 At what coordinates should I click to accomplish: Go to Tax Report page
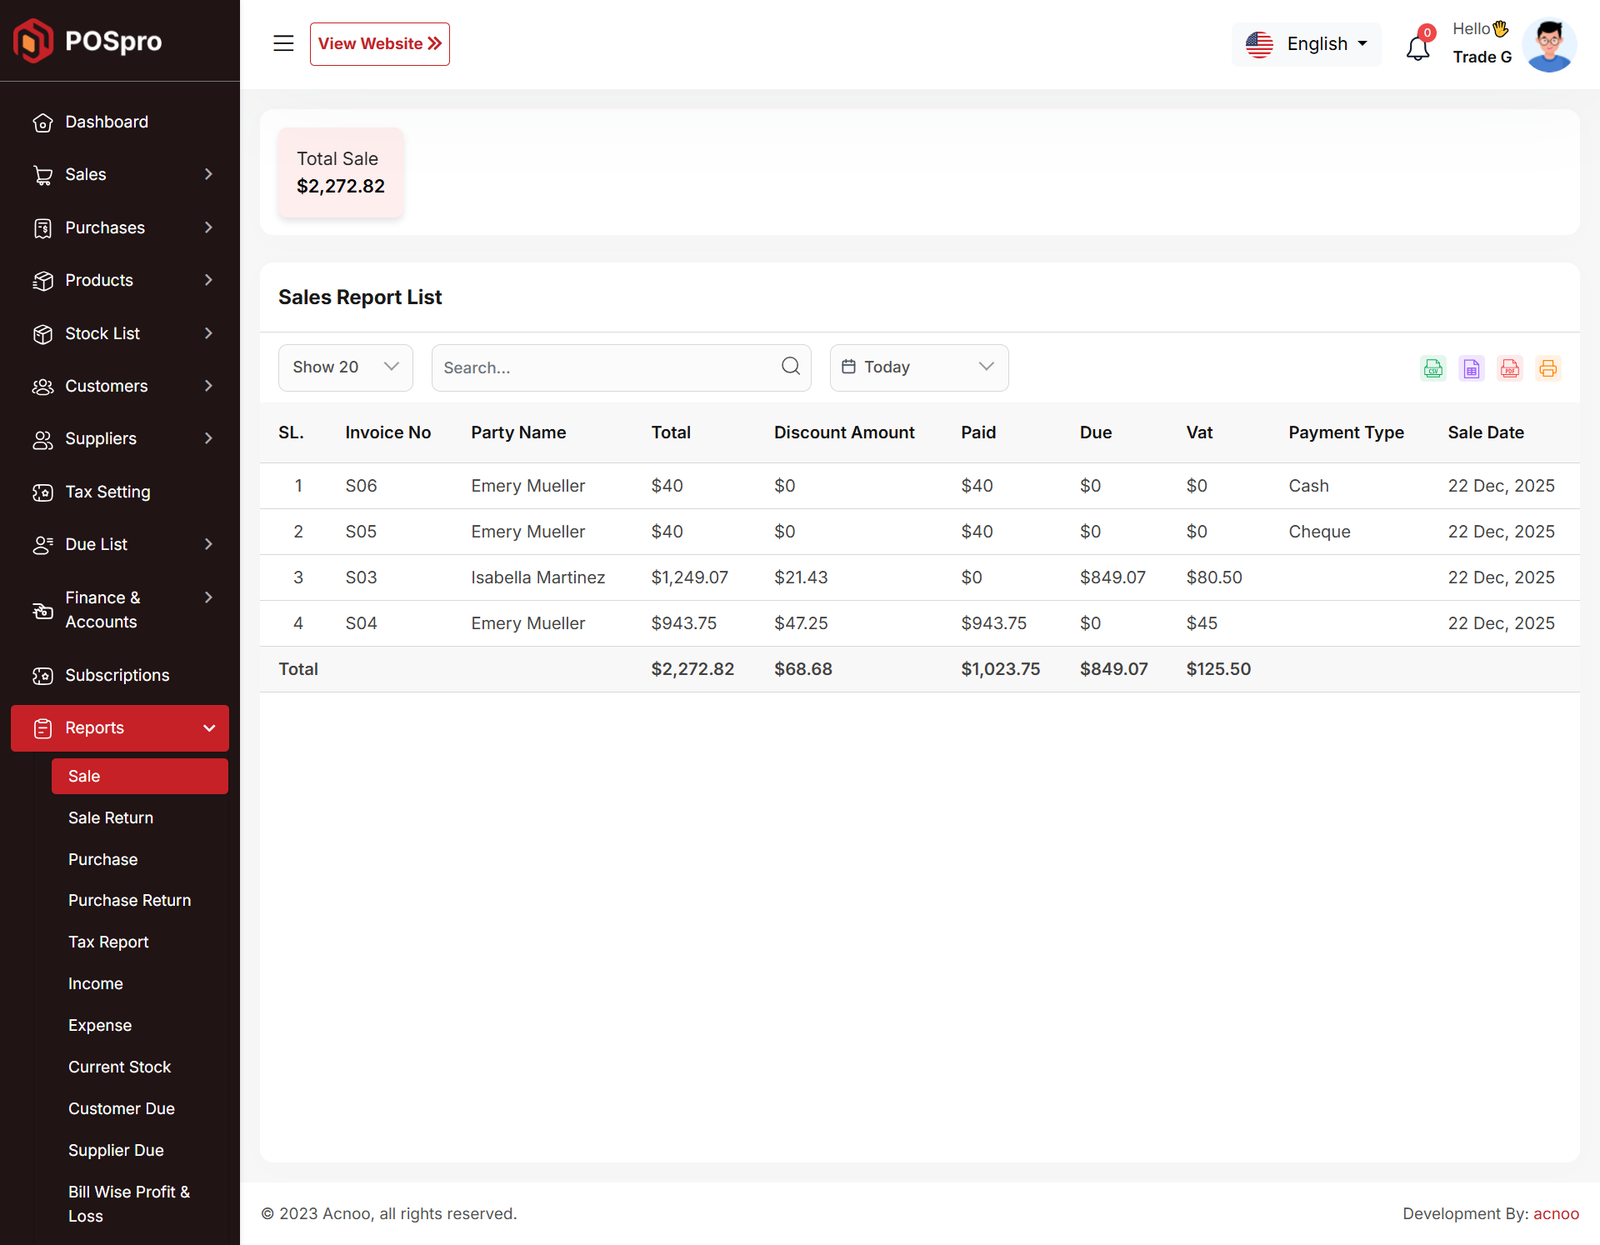pyautogui.click(x=108, y=942)
